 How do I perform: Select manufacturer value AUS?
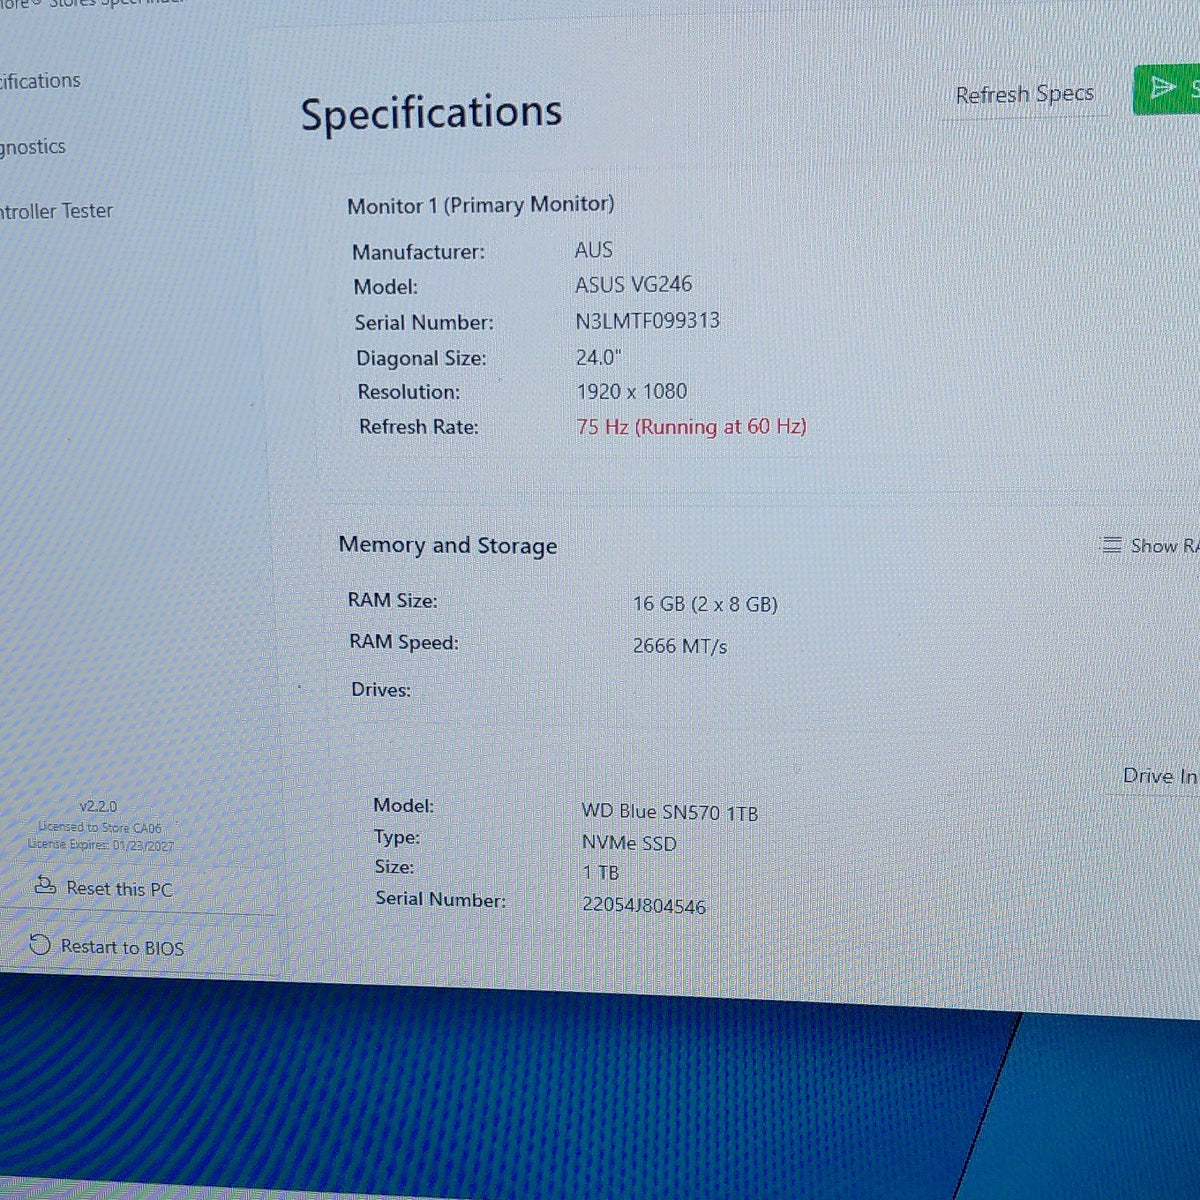tap(594, 250)
